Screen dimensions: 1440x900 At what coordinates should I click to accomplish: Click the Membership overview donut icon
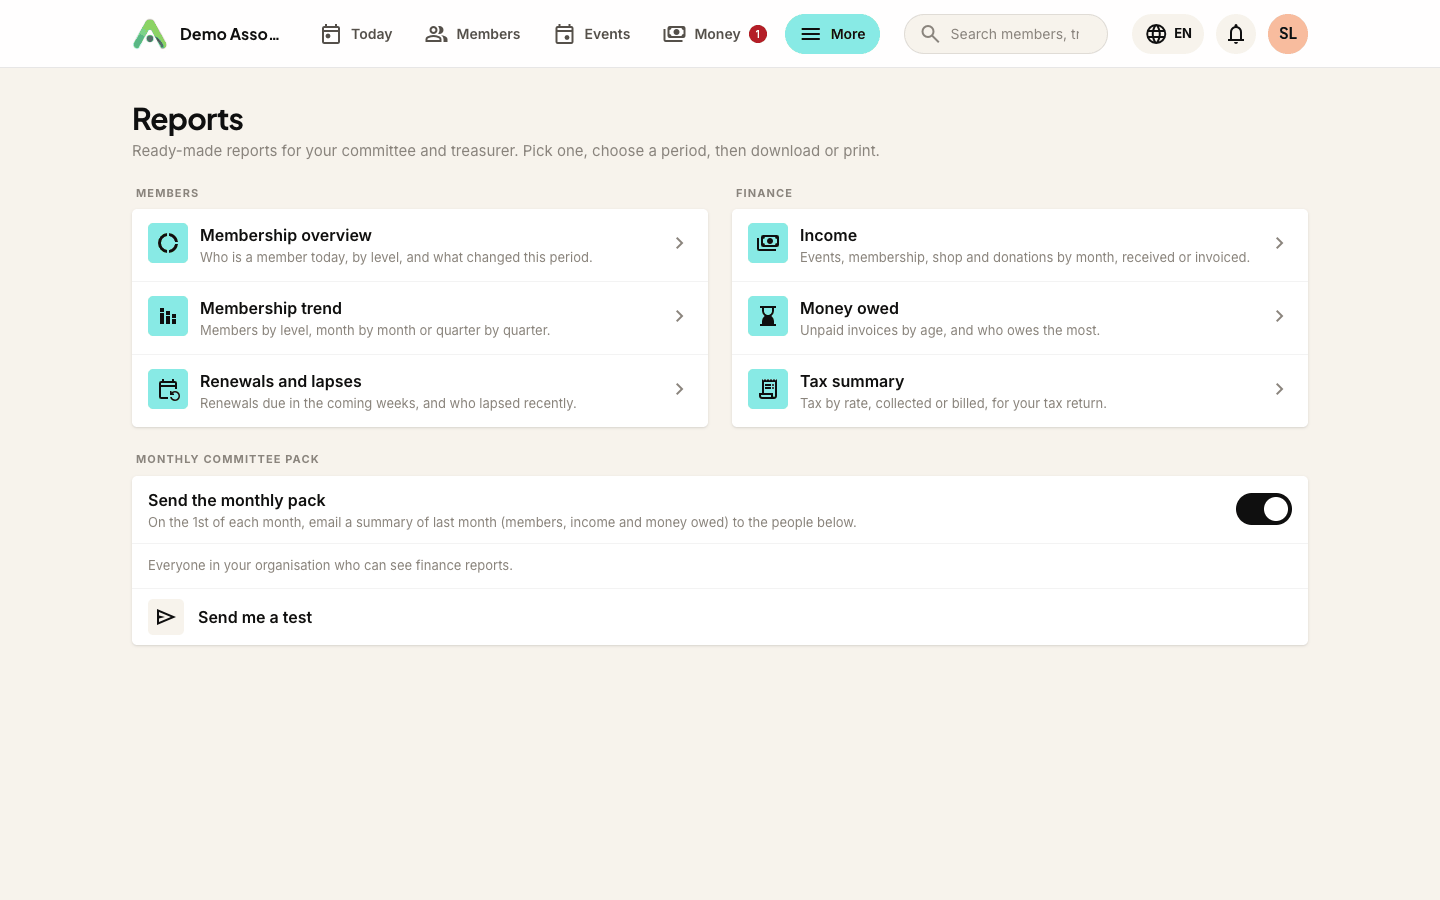click(168, 243)
